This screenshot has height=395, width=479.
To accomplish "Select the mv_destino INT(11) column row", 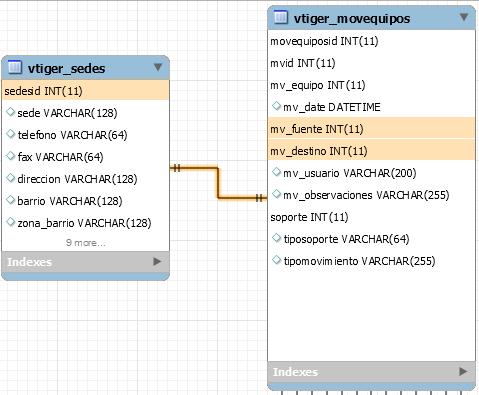I will [x=371, y=150].
